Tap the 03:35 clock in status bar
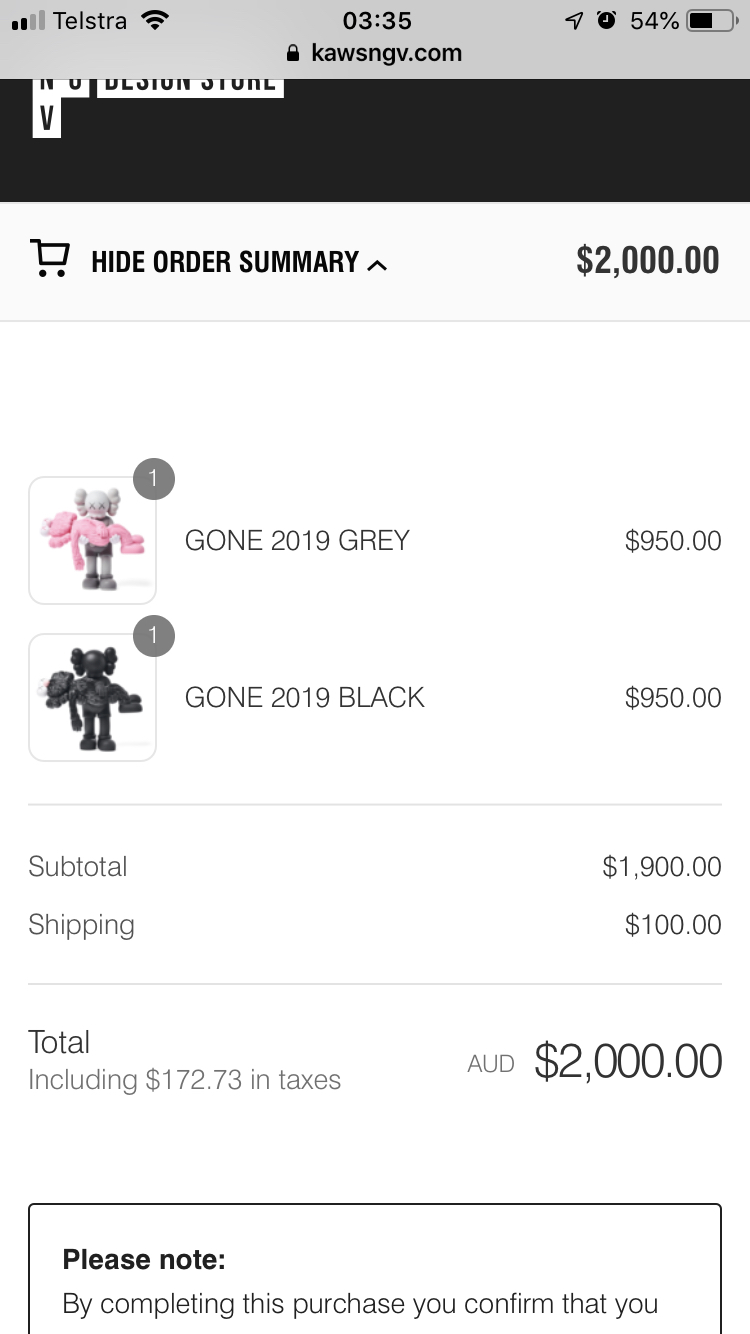750x1334 pixels. [x=376, y=20]
